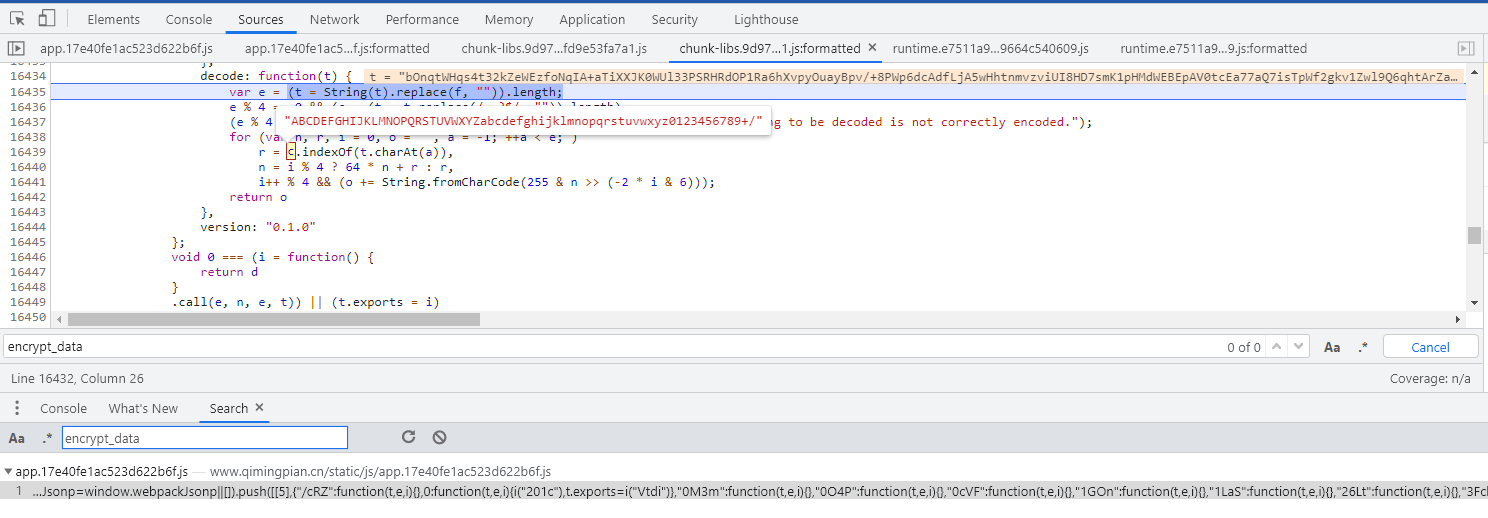The height and width of the screenshot is (518, 1488).
Task: Open the app.17e40fe1ac5 formatted file tab
Action: (337, 48)
